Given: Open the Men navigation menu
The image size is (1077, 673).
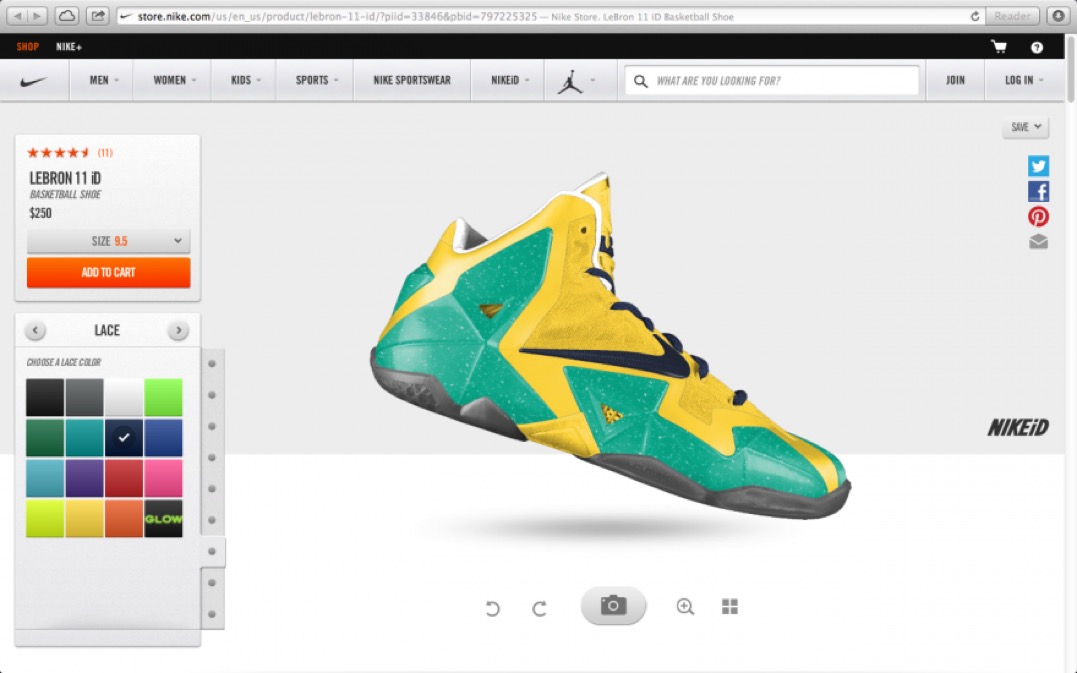Looking at the screenshot, I should pyautogui.click(x=104, y=80).
